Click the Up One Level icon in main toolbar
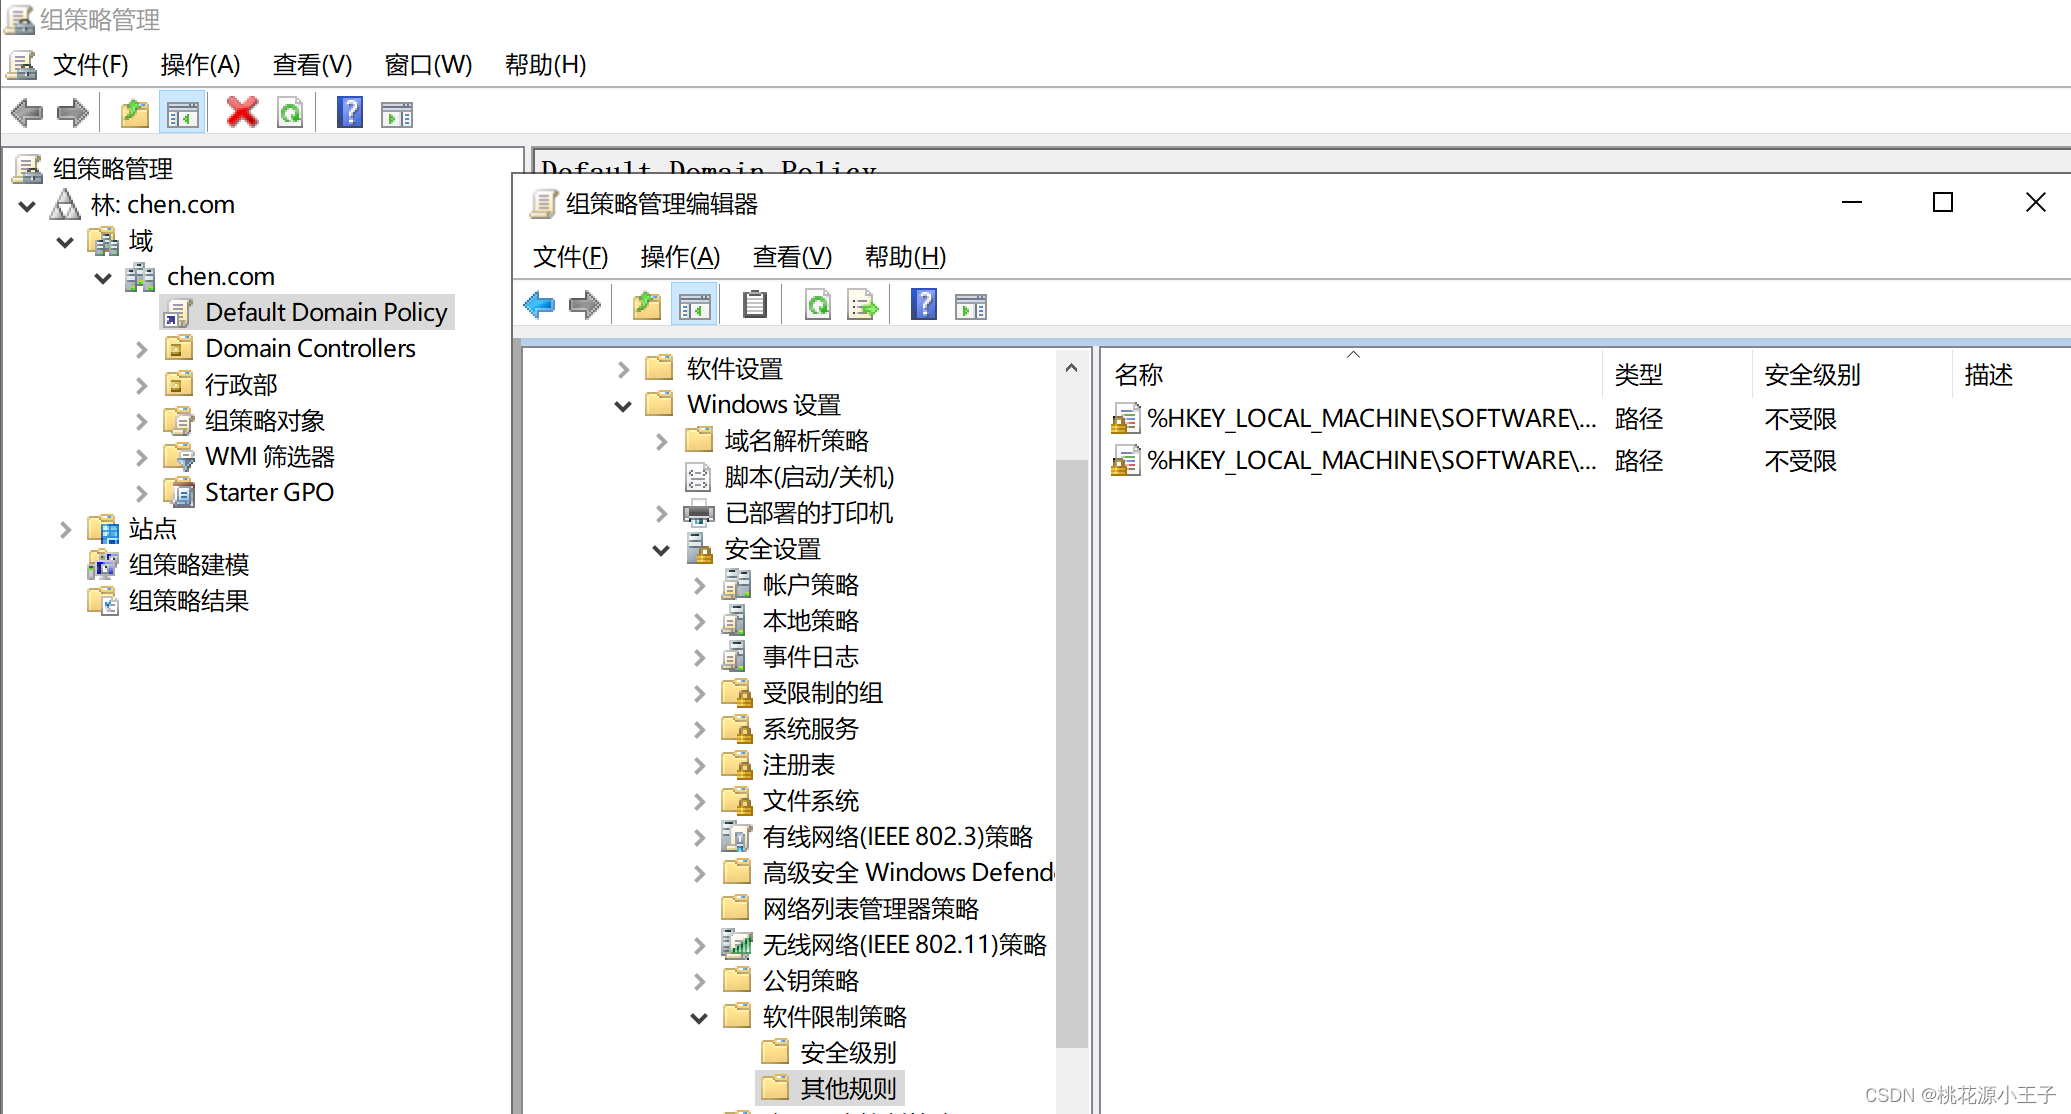The height and width of the screenshot is (1114, 2071). tap(135, 113)
